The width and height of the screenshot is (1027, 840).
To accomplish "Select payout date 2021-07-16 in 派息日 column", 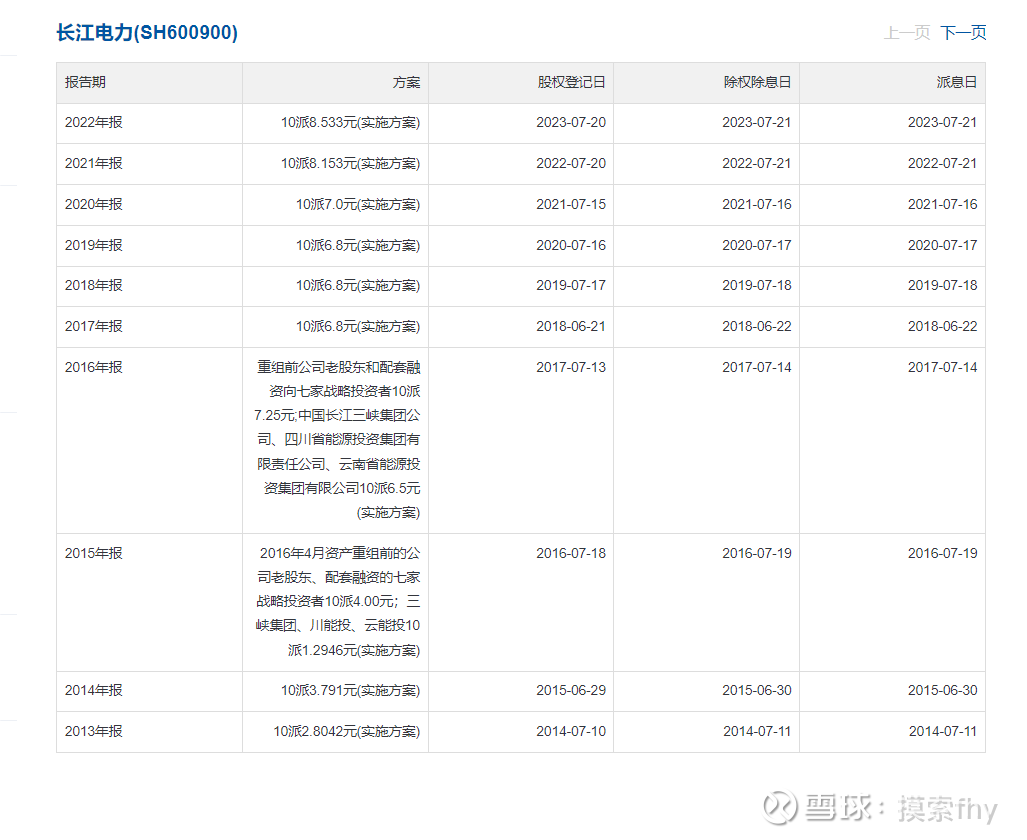I will 943,204.
